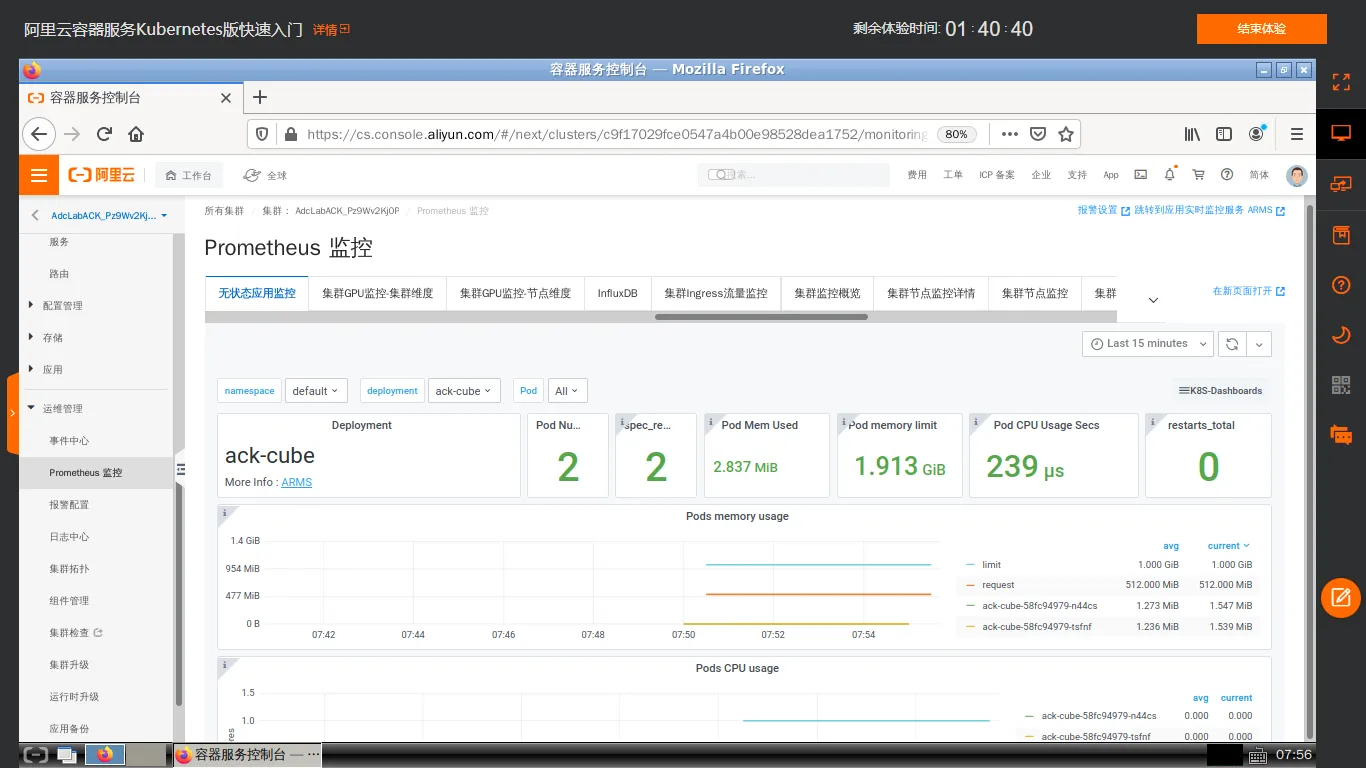This screenshot has height=768, width=1366.
Task: Click 工作台 button in top bar
Action: (x=189, y=175)
